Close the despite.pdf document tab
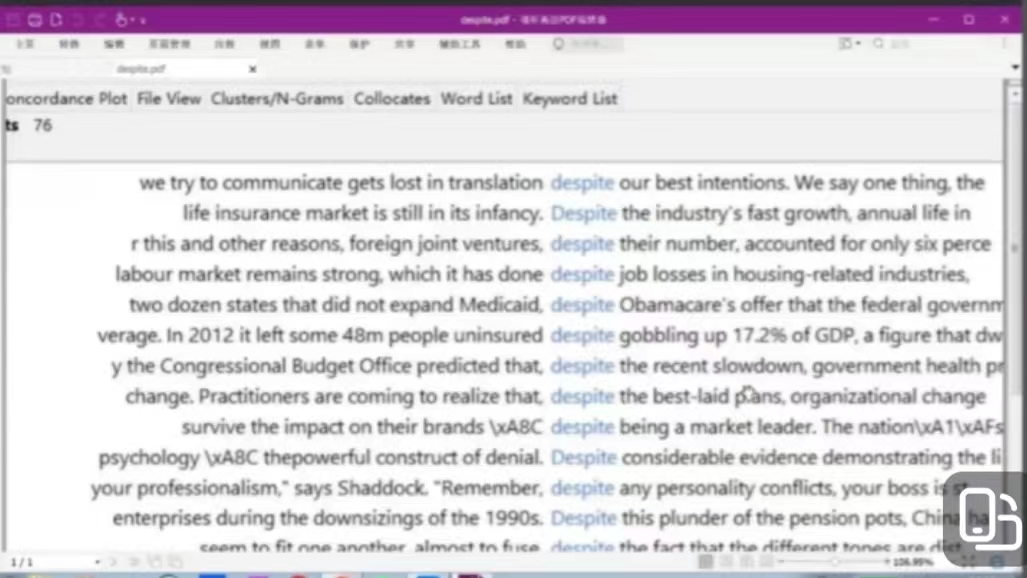The image size is (1027, 578). [253, 69]
